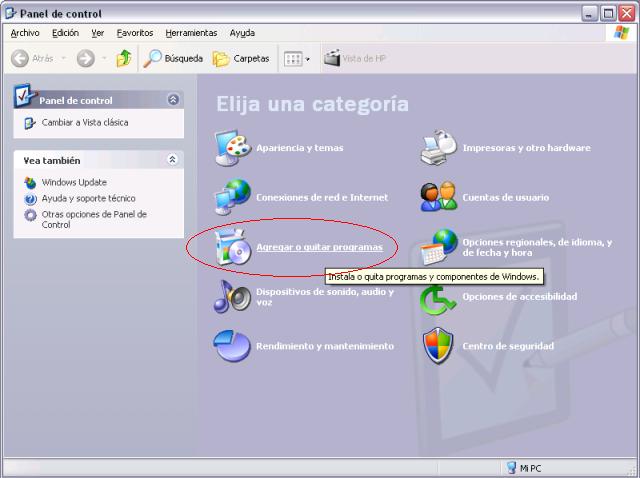Maximize the Panel de control window
This screenshot has width=640, height=478.
608,14
